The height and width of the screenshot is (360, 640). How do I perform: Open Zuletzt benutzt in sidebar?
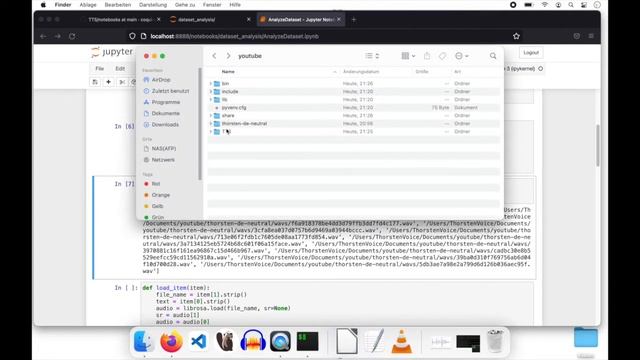[166, 91]
